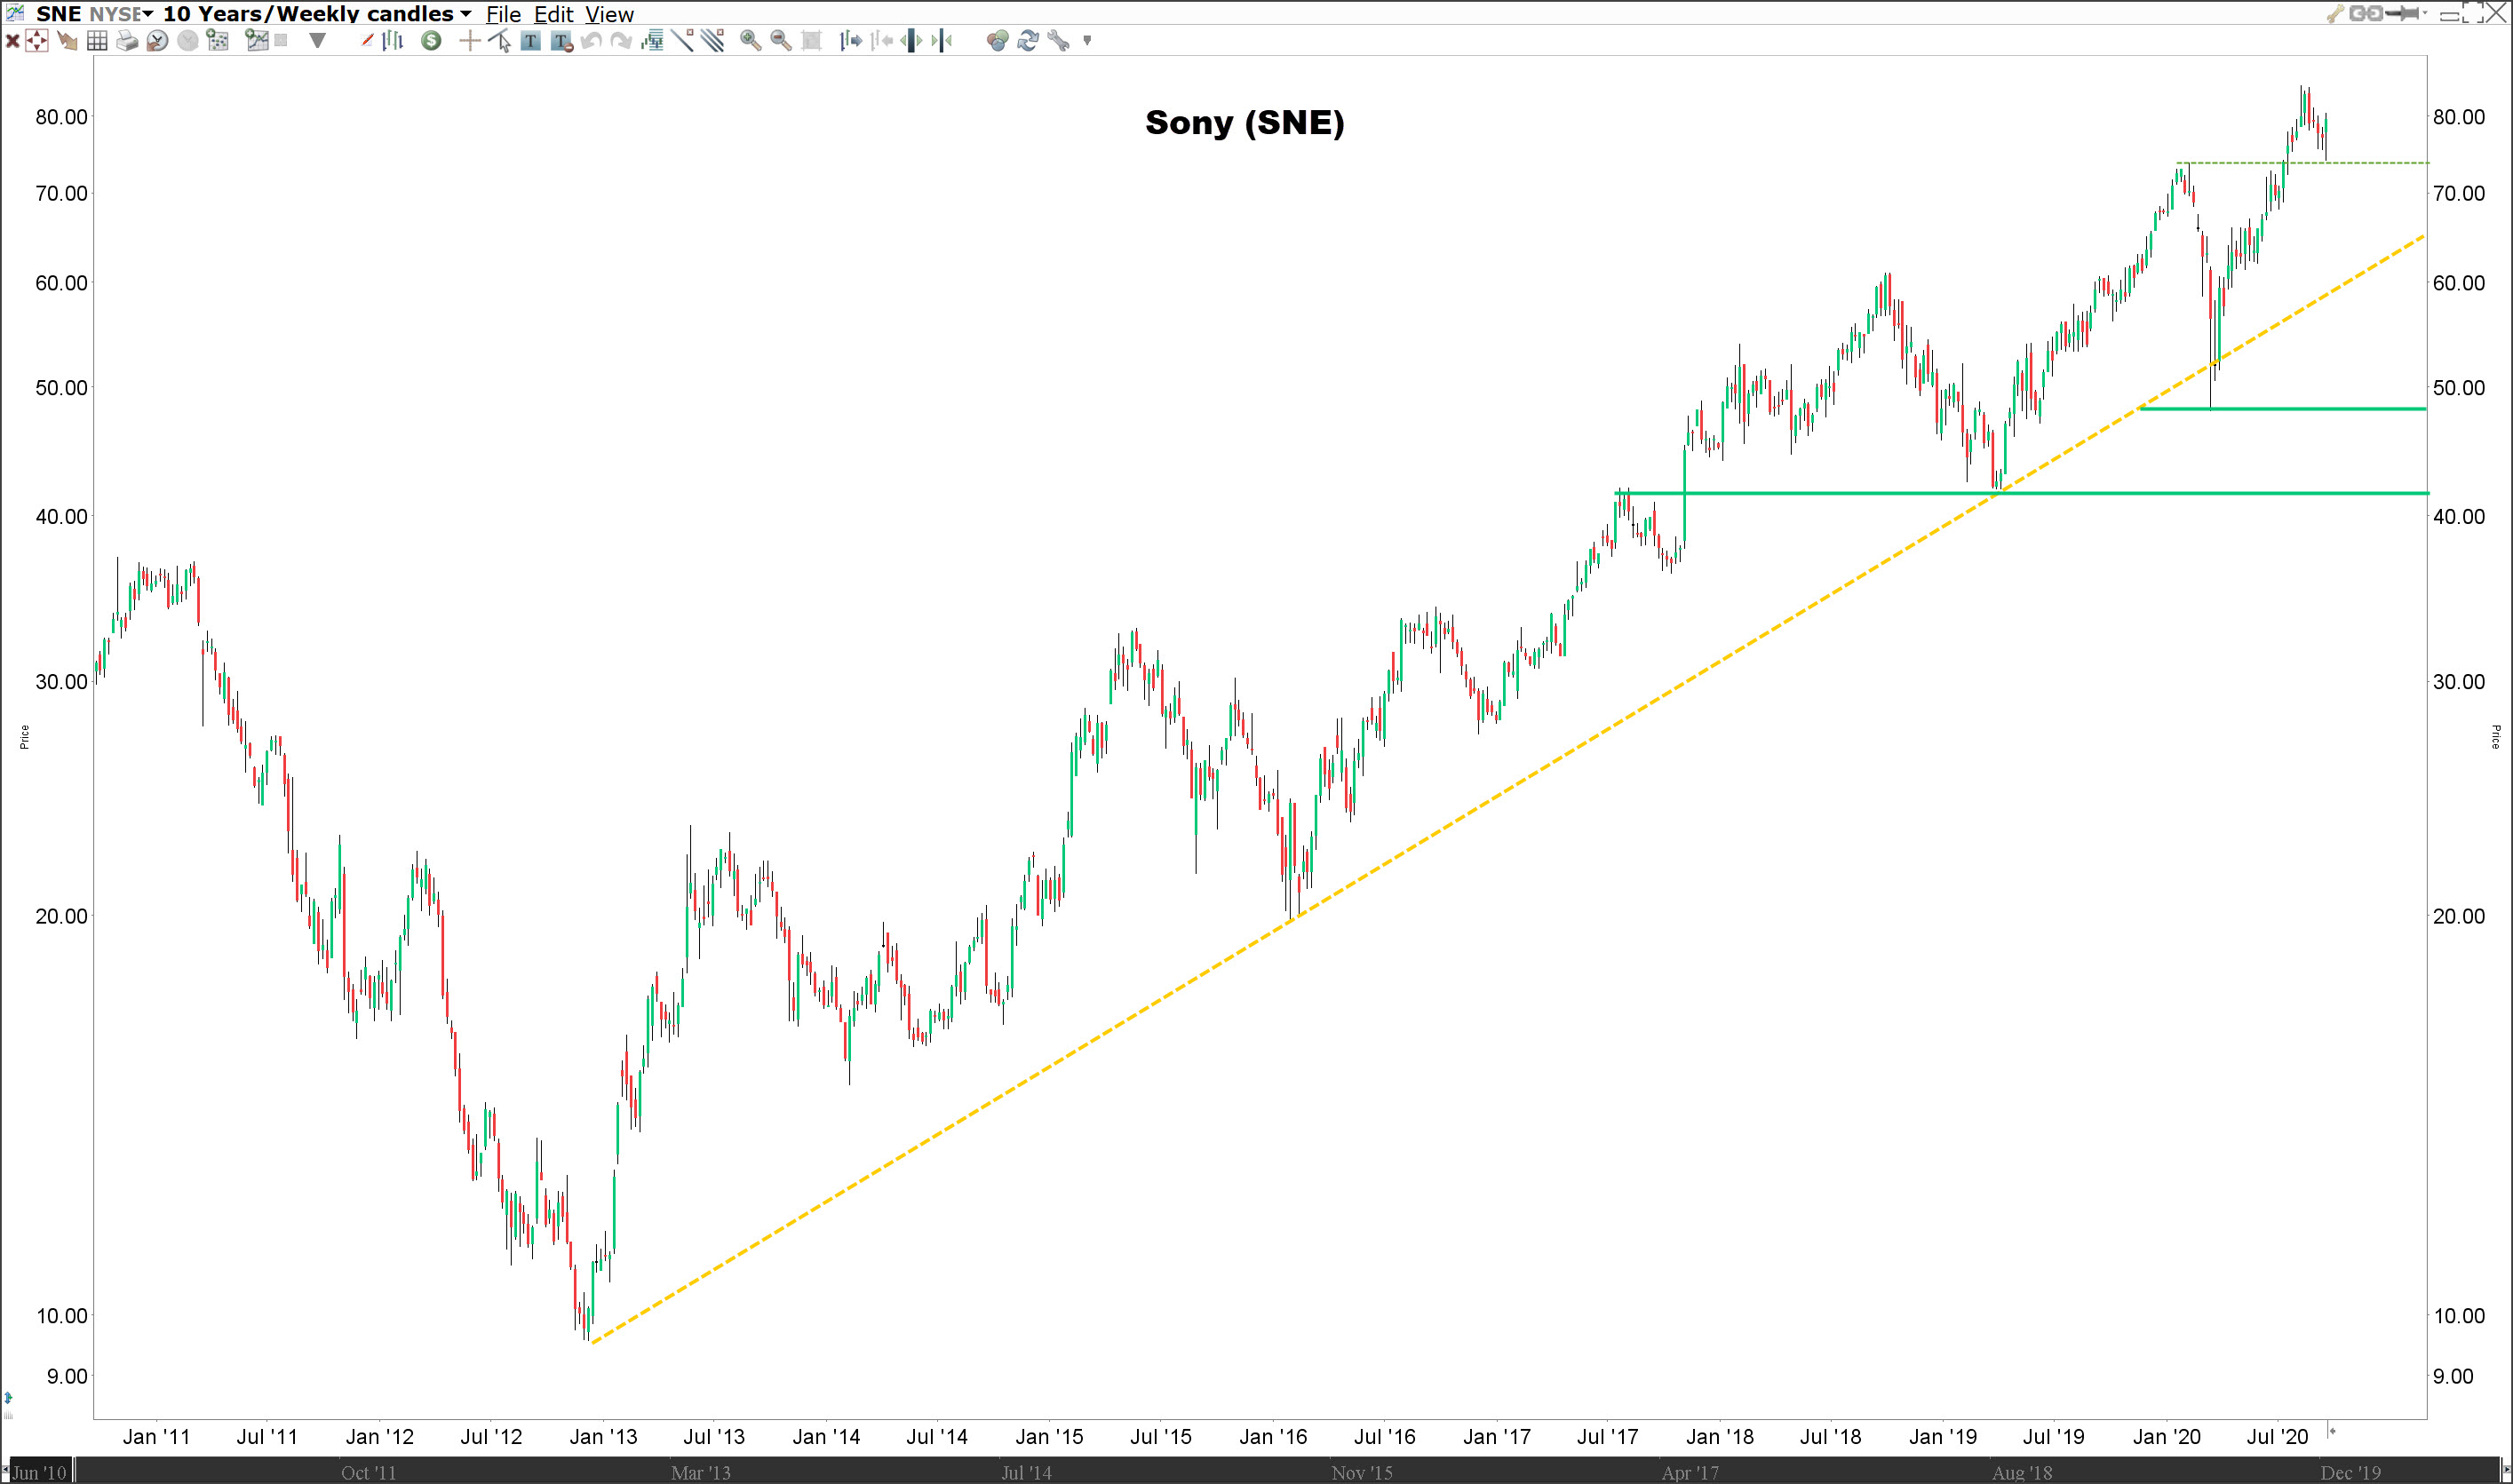Zoom in with plus magnifier

pos(751,41)
